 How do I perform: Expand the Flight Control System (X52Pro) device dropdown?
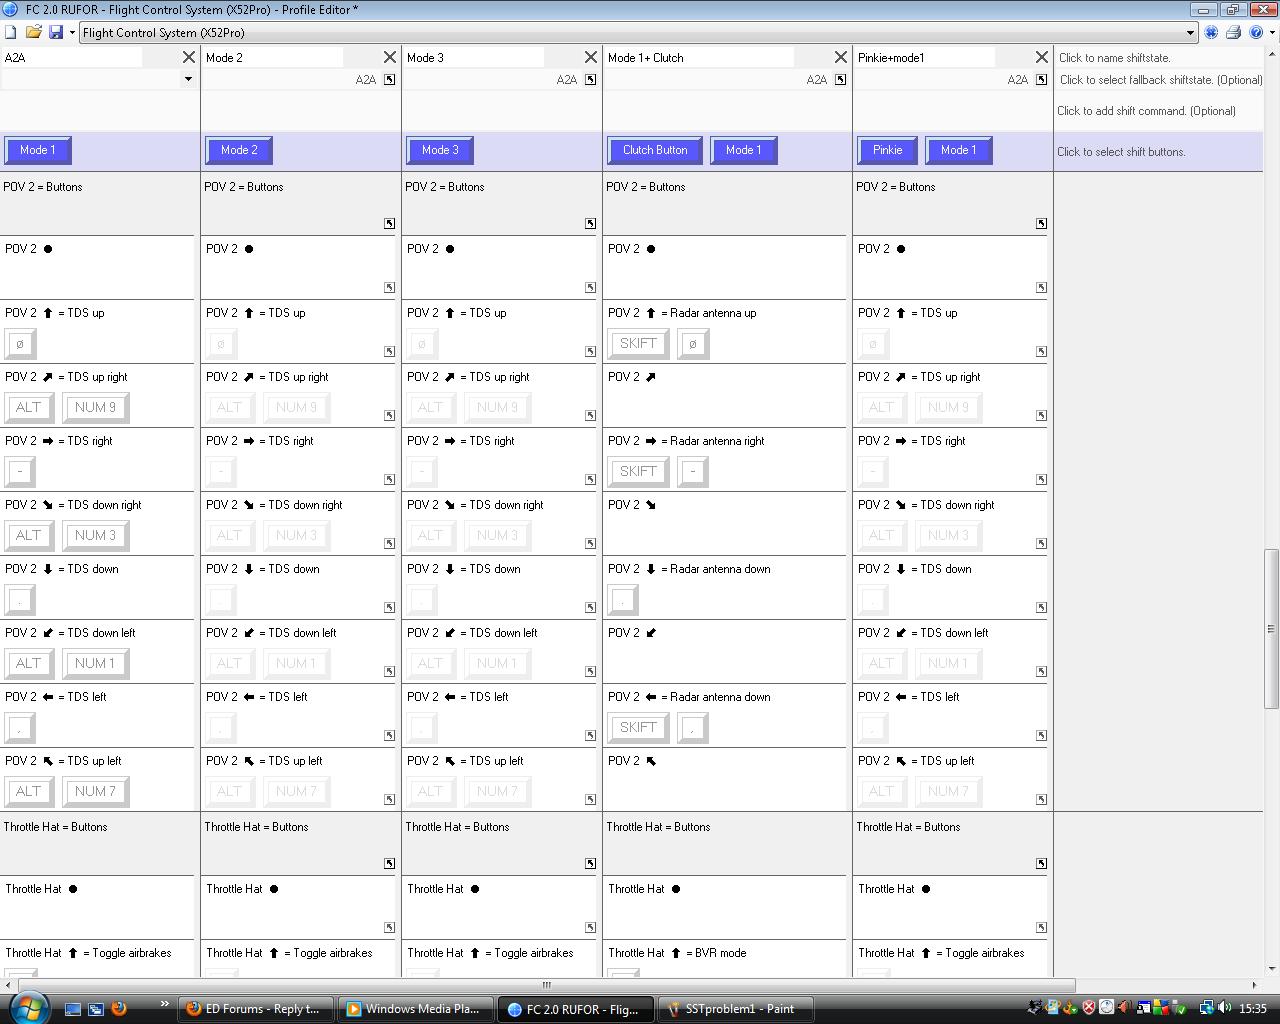1190,33
